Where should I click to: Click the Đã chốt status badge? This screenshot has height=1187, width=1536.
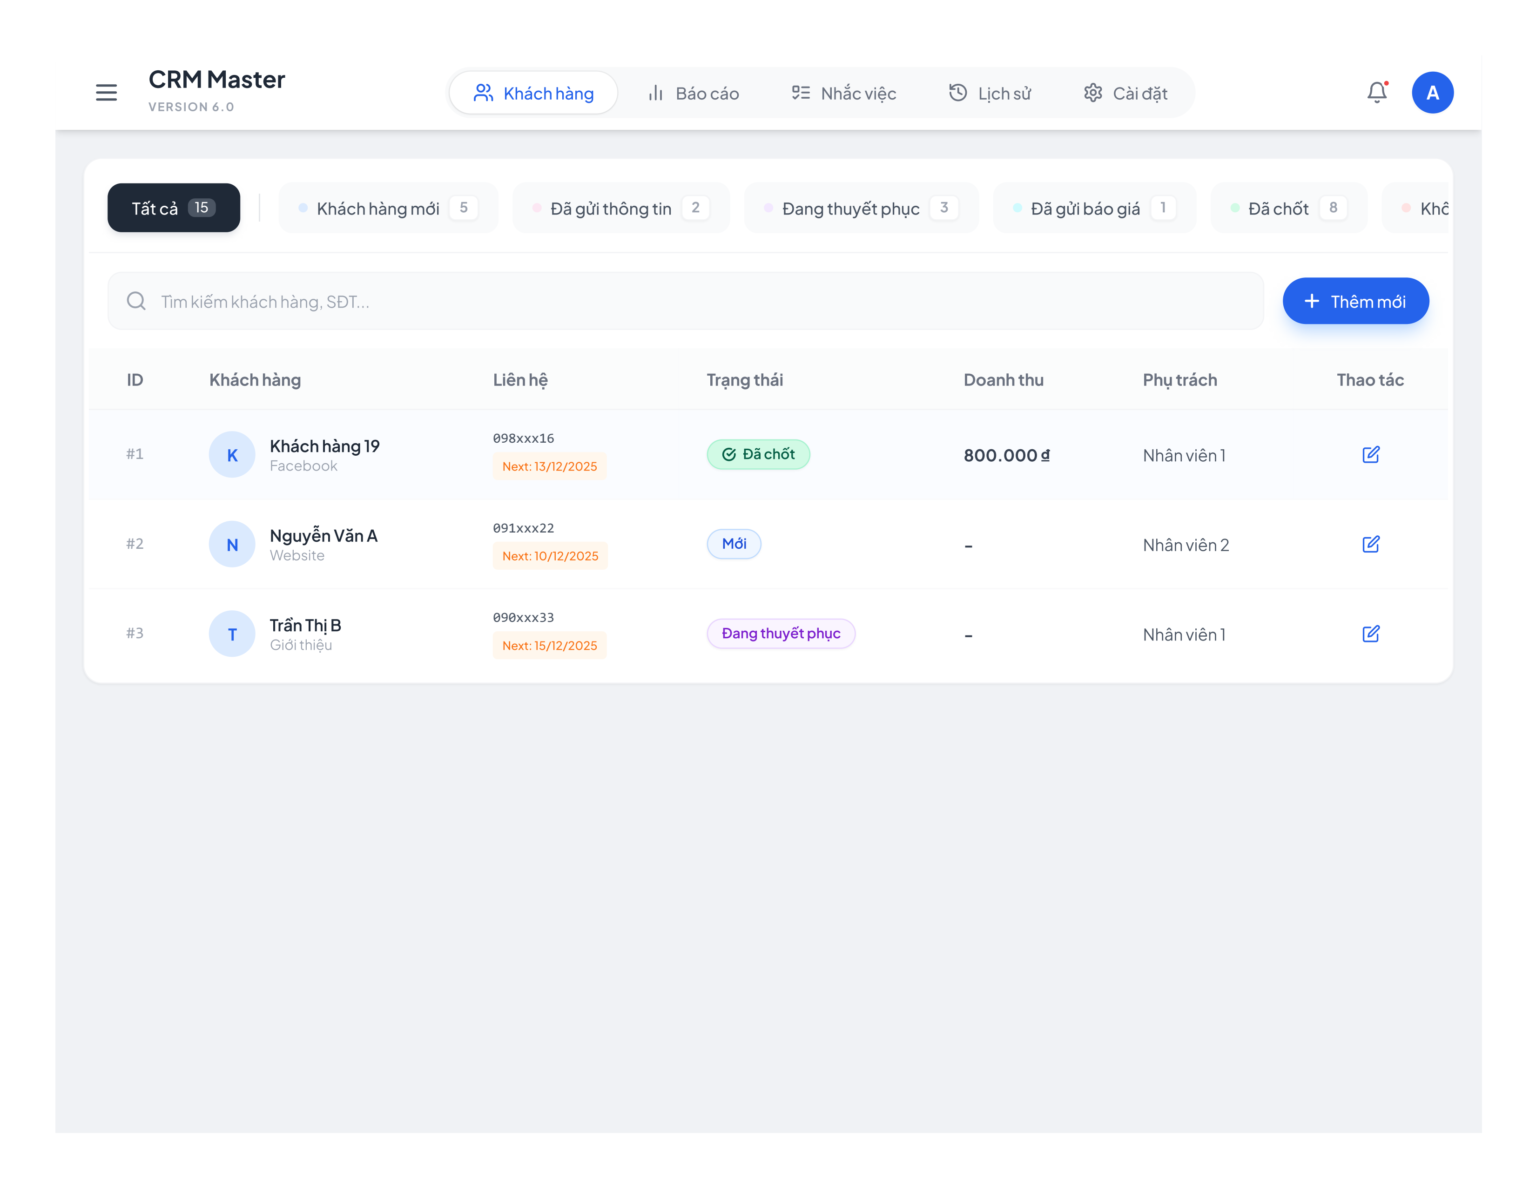[759, 454]
